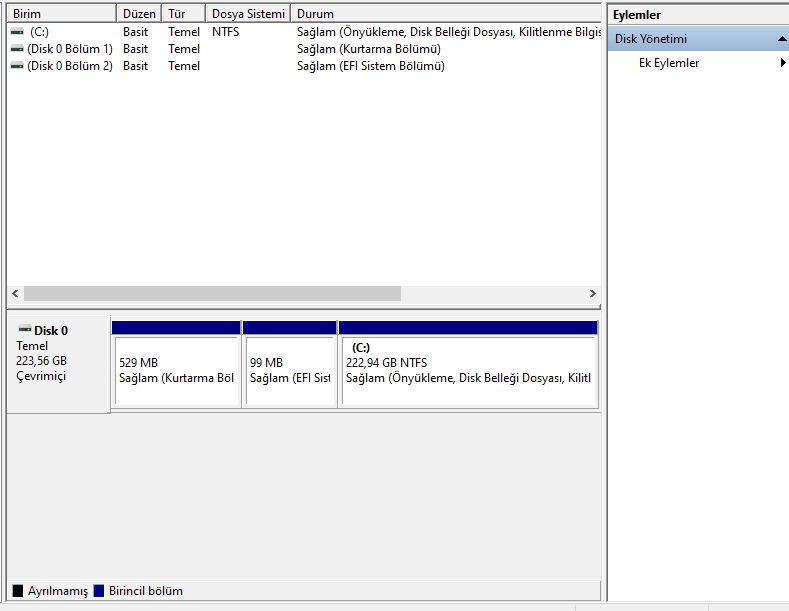Click the Ayrılmamış legend label

coord(58,591)
